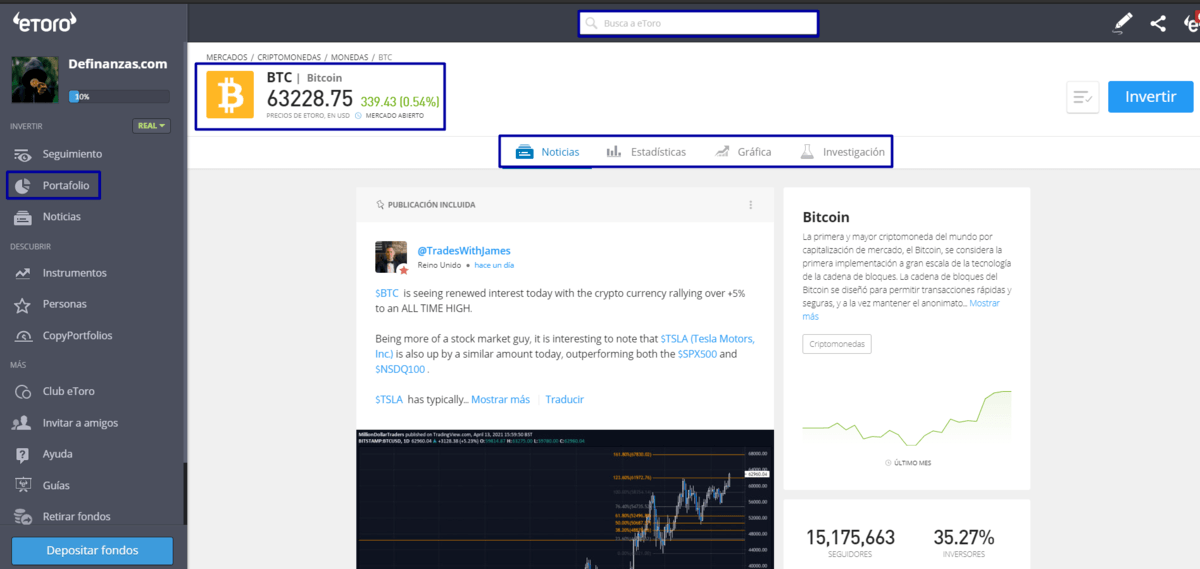Open the @TradesWithJames profile link
The height and width of the screenshot is (569, 1200).
tap(463, 250)
